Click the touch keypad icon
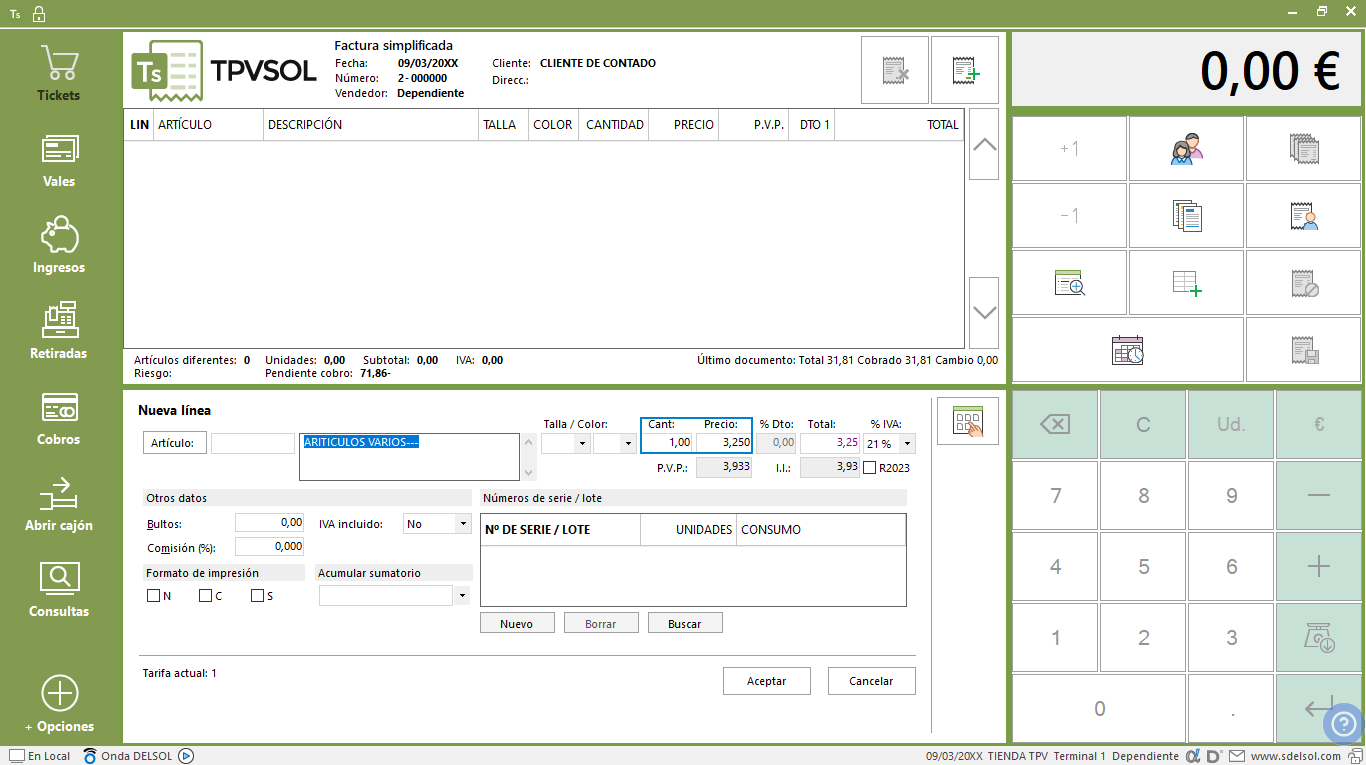1366x765 pixels. point(967,421)
